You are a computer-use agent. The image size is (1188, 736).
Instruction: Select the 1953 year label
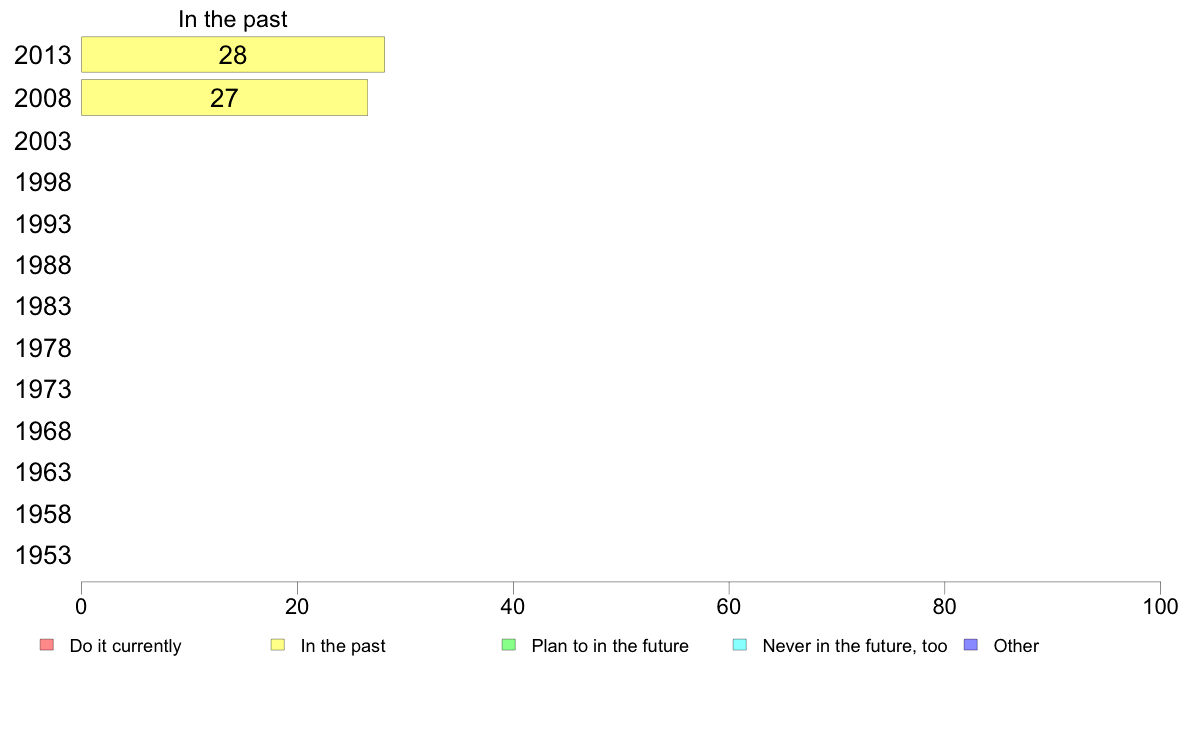tap(43, 556)
